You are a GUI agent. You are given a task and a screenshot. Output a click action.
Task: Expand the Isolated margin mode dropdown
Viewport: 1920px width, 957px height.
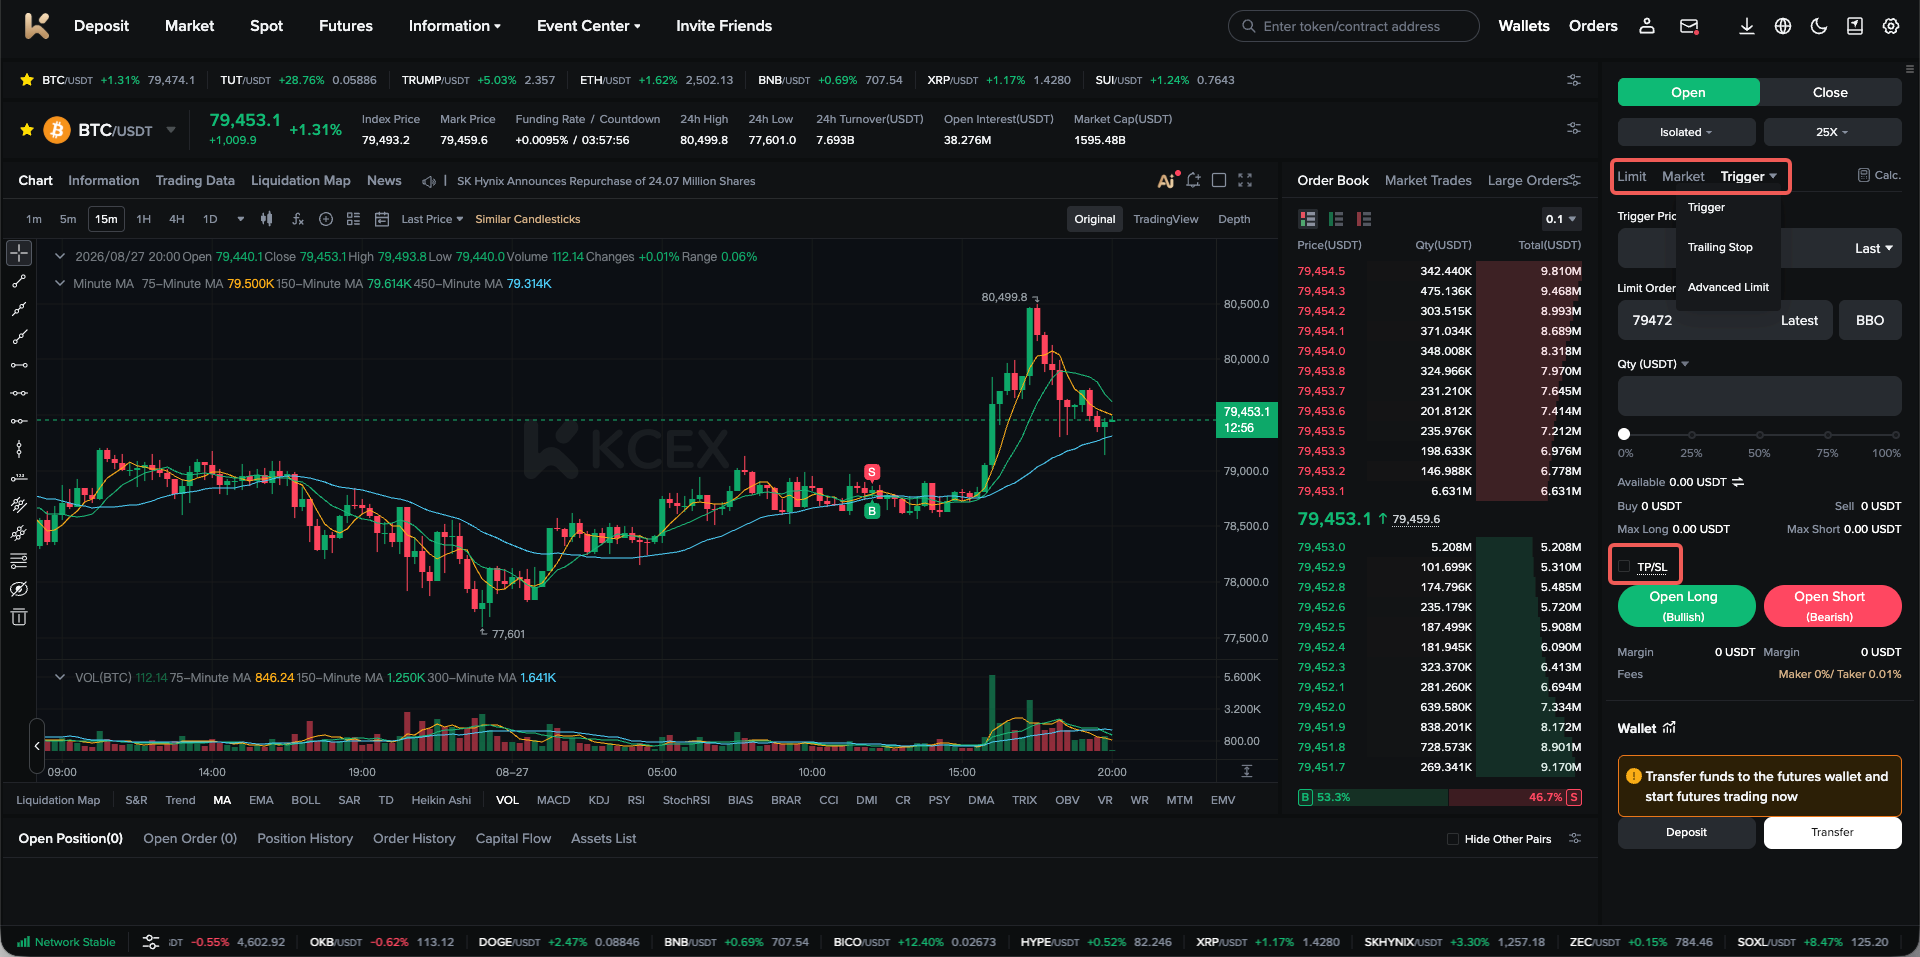(x=1686, y=132)
